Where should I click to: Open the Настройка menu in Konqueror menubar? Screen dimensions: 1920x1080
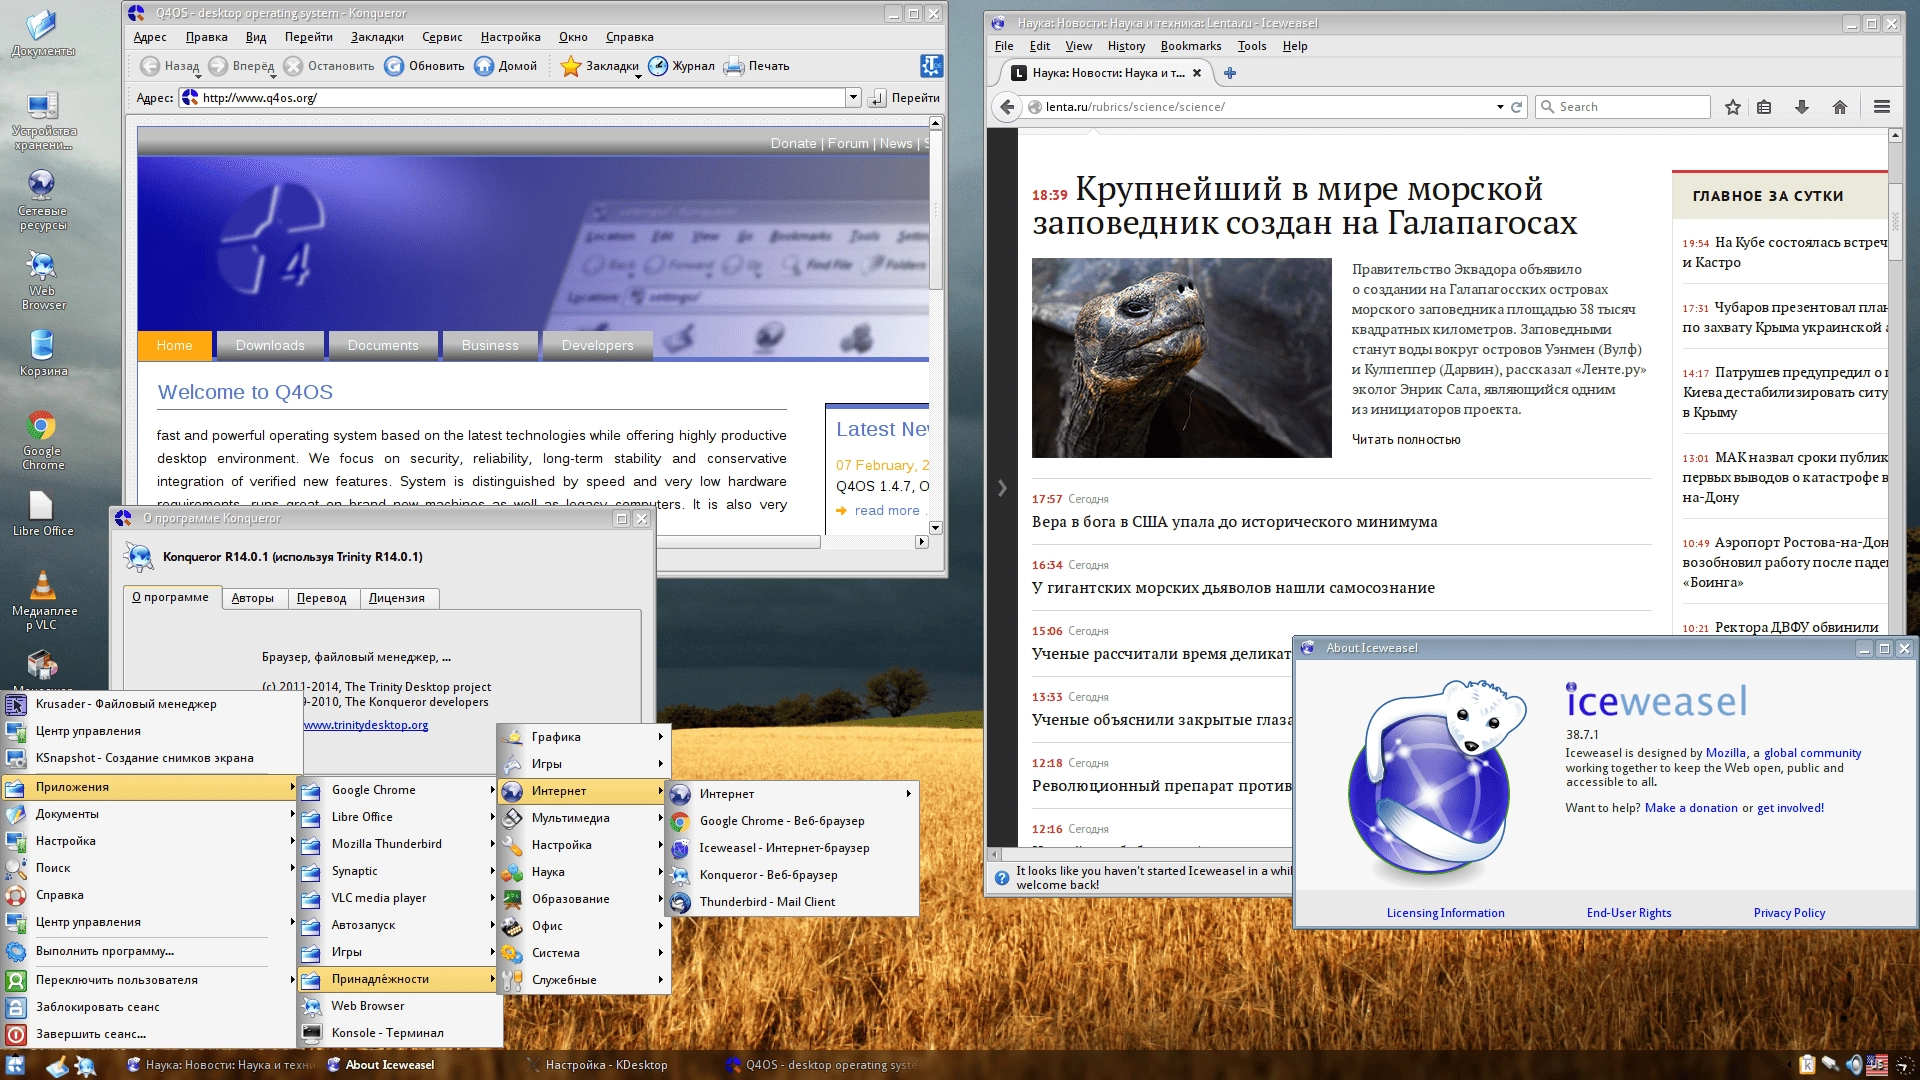click(510, 37)
